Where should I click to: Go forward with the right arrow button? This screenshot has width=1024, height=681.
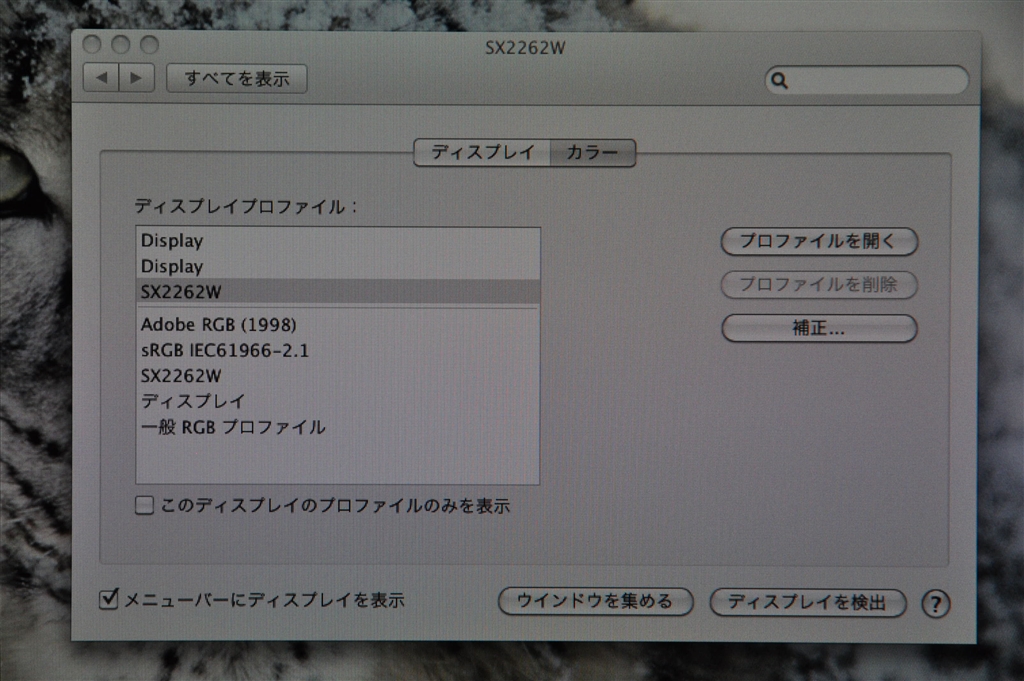tap(136, 78)
